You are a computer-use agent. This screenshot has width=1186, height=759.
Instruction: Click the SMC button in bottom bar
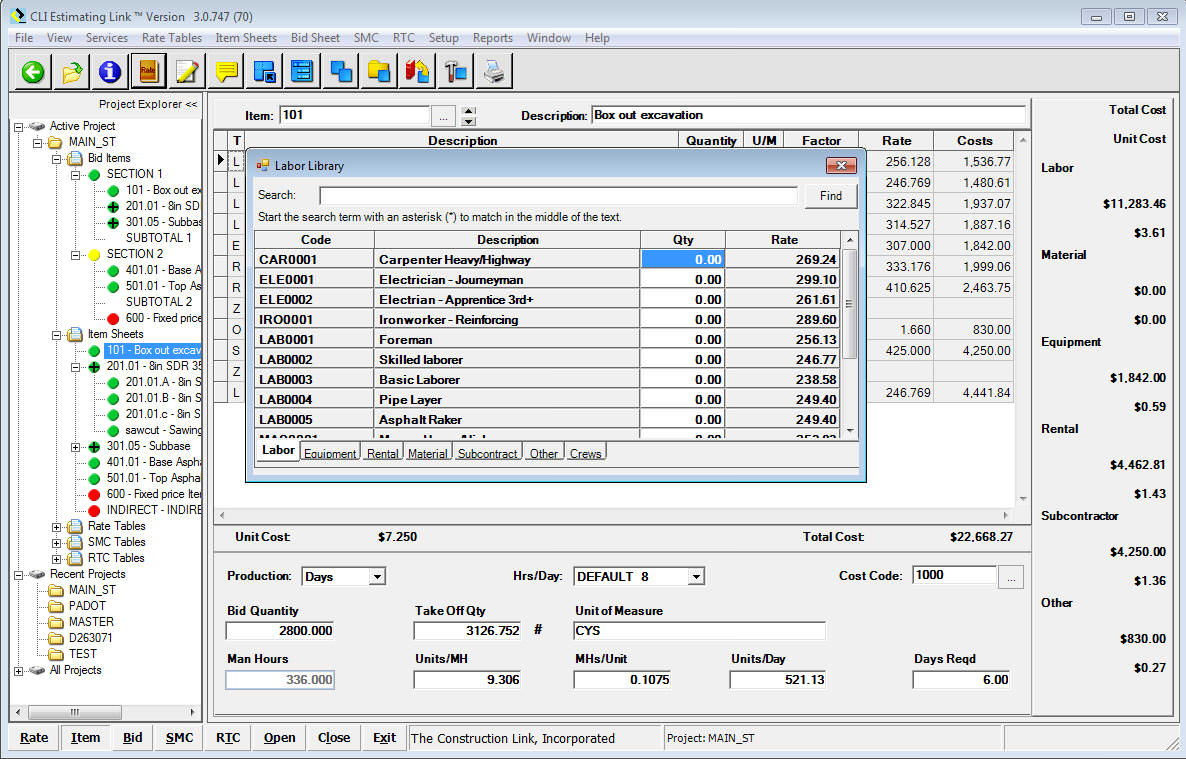[179, 738]
